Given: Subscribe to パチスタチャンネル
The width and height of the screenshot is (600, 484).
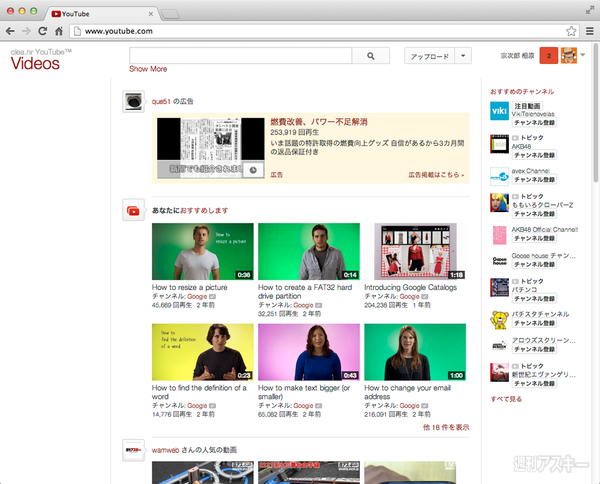Looking at the screenshot, I should pos(534,323).
